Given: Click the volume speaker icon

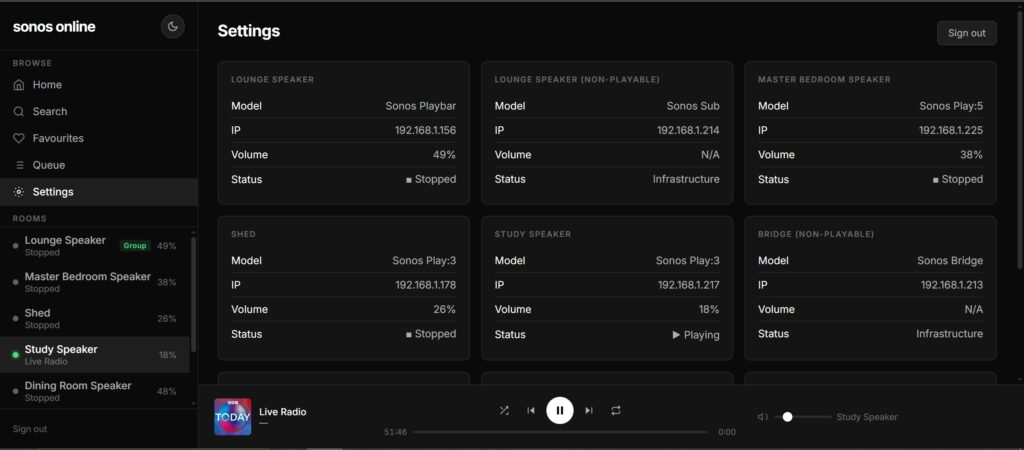Looking at the screenshot, I should (x=762, y=417).
